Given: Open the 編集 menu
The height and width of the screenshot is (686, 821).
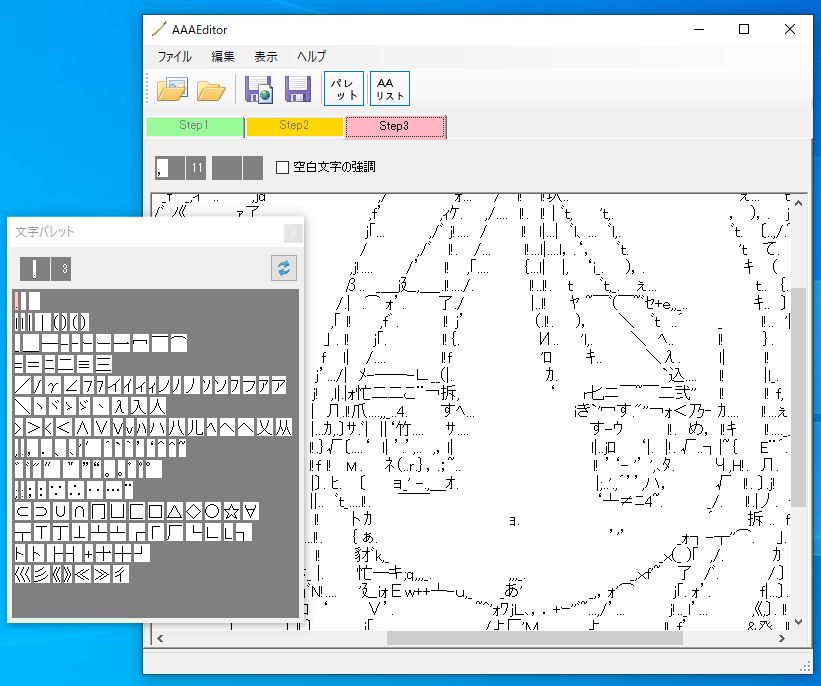Looking at the screenshot, I should [221, 57].
